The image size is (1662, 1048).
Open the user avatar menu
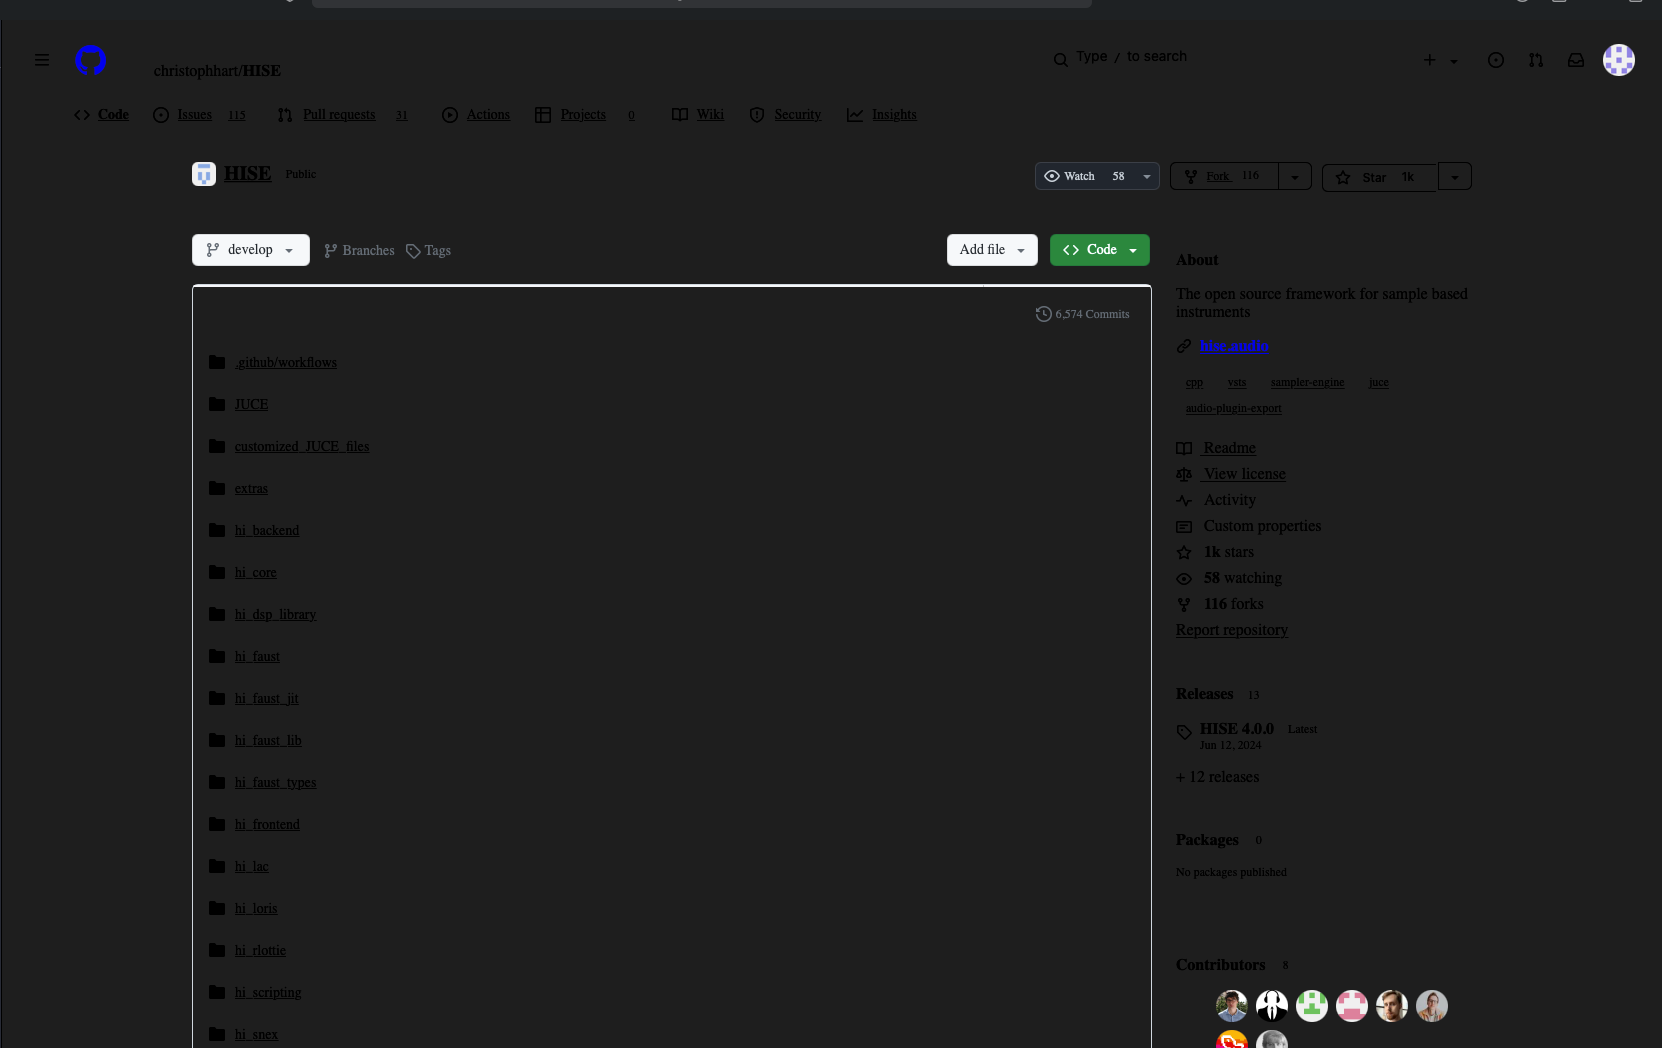pos(1619,60)
